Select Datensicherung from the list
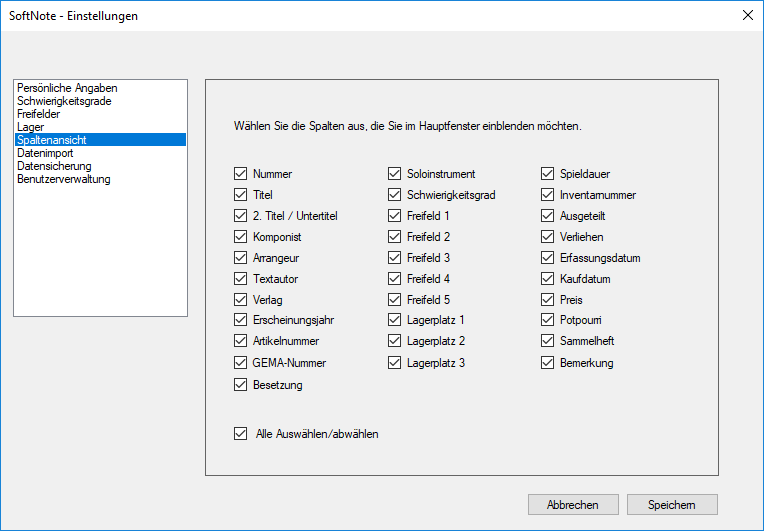Image resolution: width=764 pixels, height=531 pixels. coord(54,166)
